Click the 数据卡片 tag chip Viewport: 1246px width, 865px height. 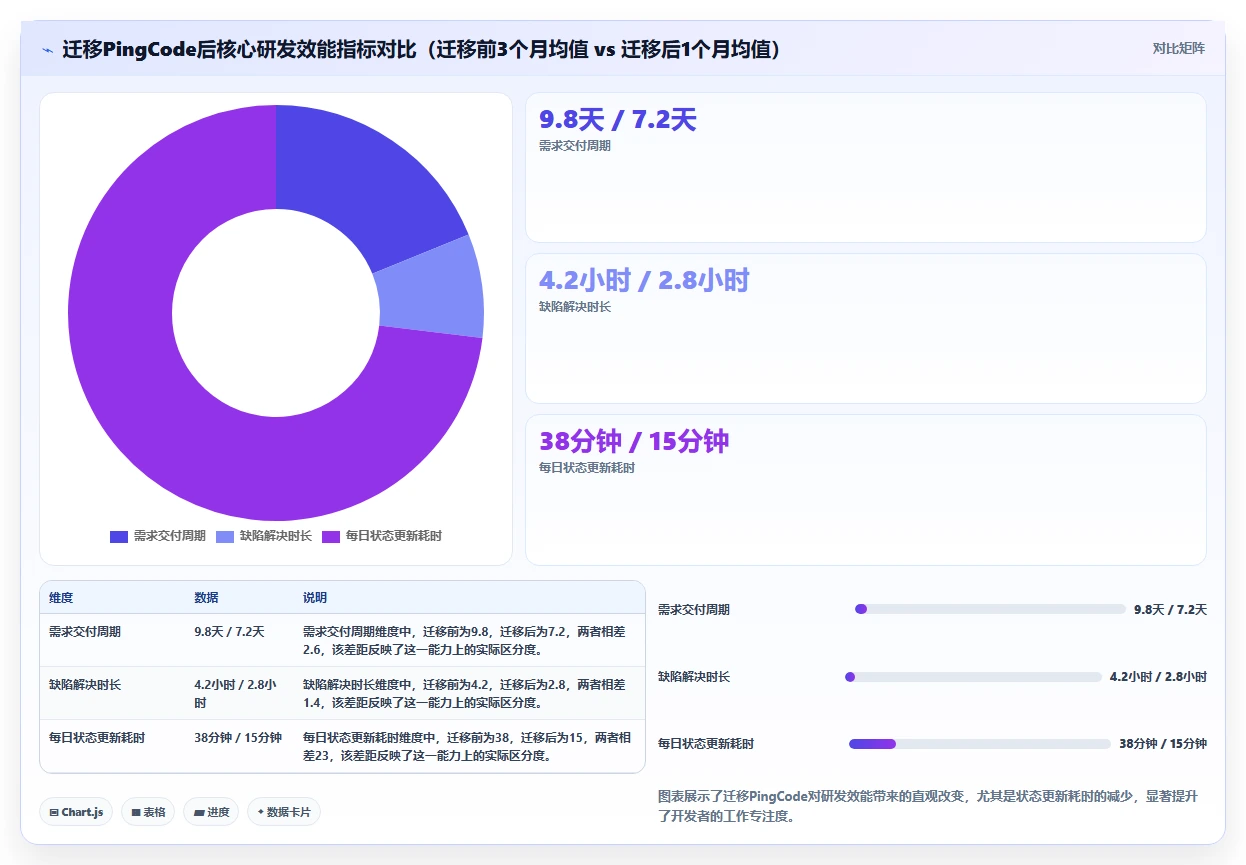[x=284, y=812]
